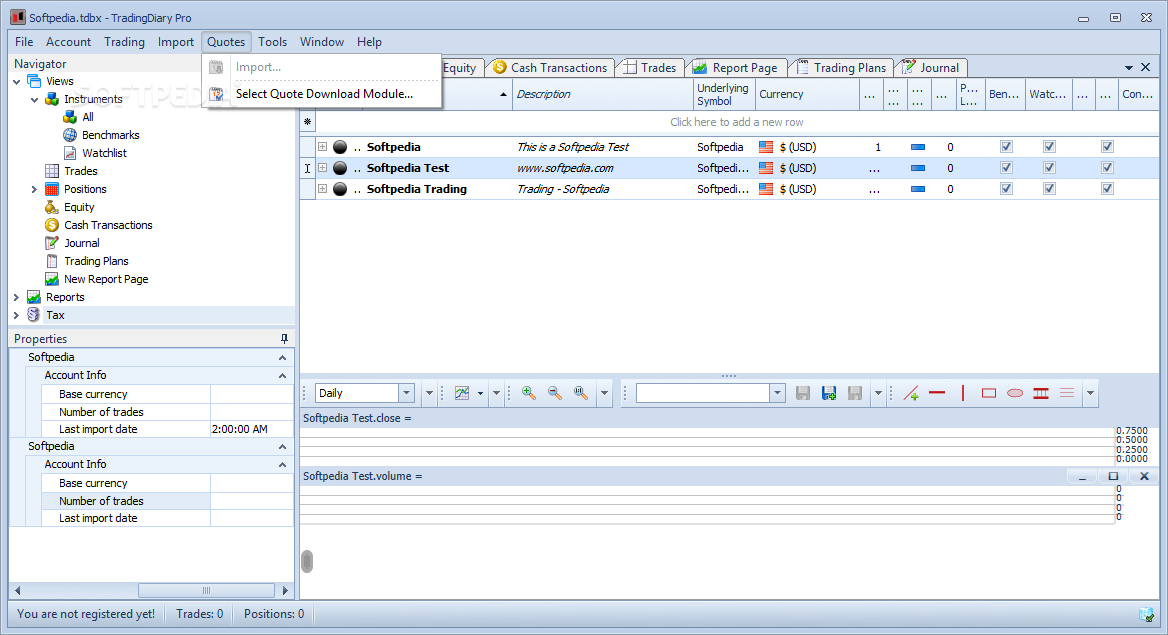The width and height of the screenshot is (1168, 635).
Task: Open Cash Transactions in the Navigator
Action: tap(108, 225)
